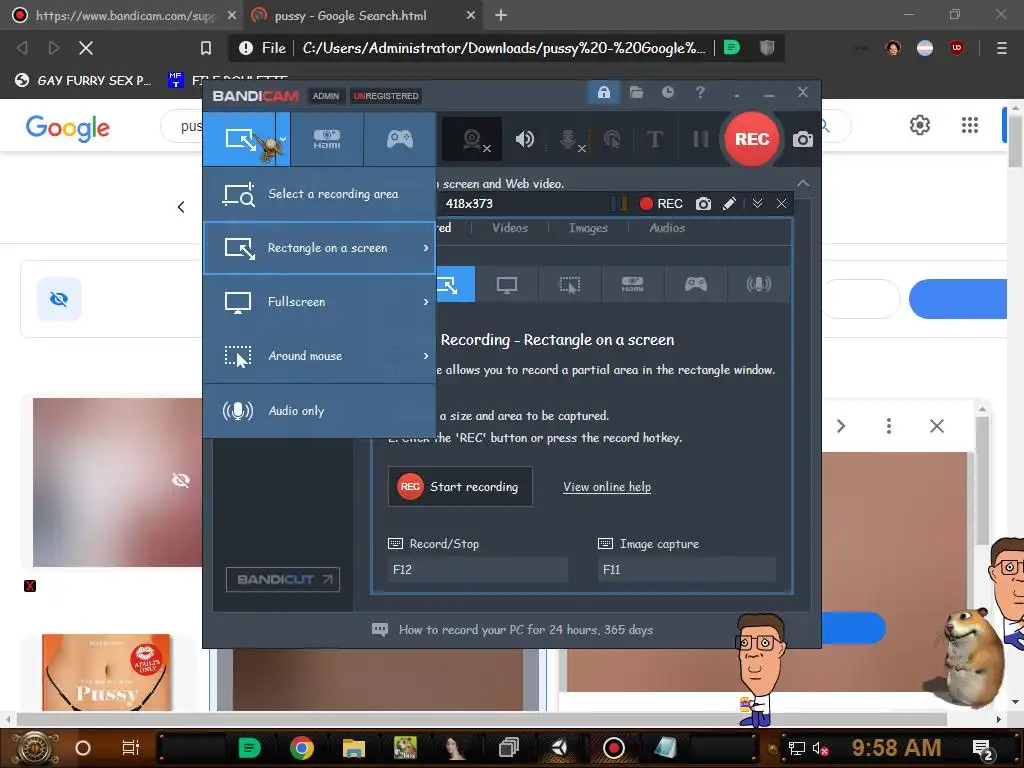Screen dimensions: 1024x768
Task: Select the fullscreen monitor mode icon
Action: [507, 285]
